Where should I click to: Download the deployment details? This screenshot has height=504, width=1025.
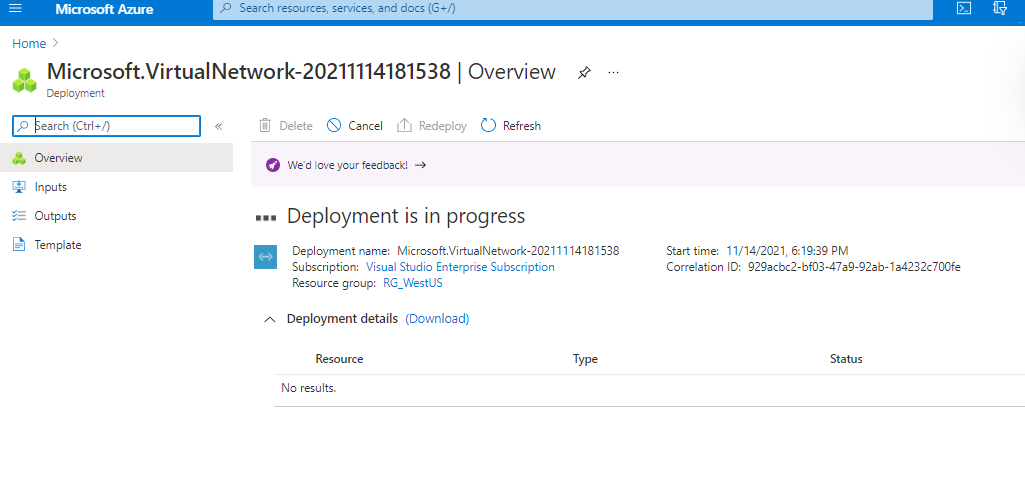pos(437,318)
